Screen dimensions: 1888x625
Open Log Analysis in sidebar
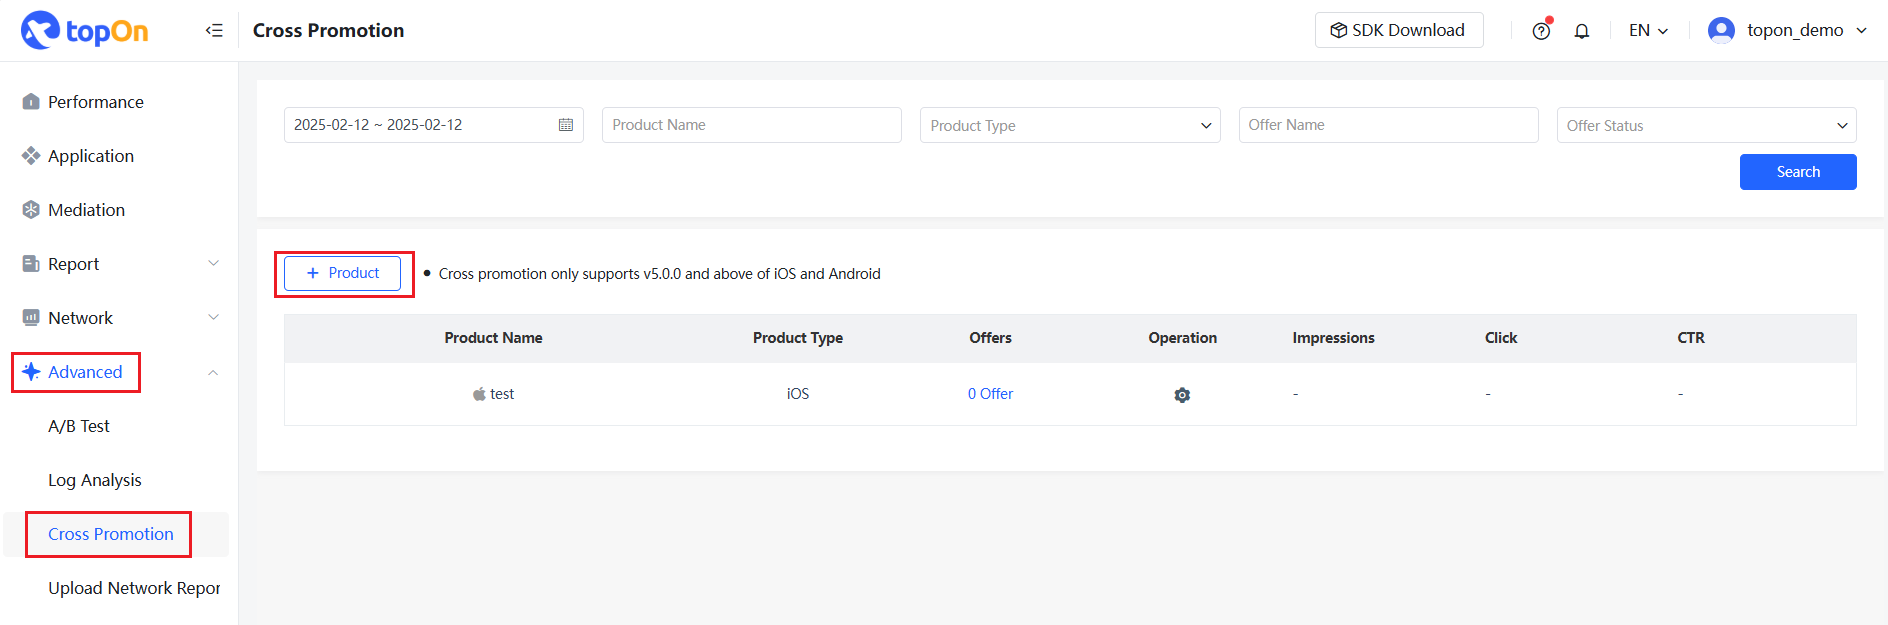[95, 480]
